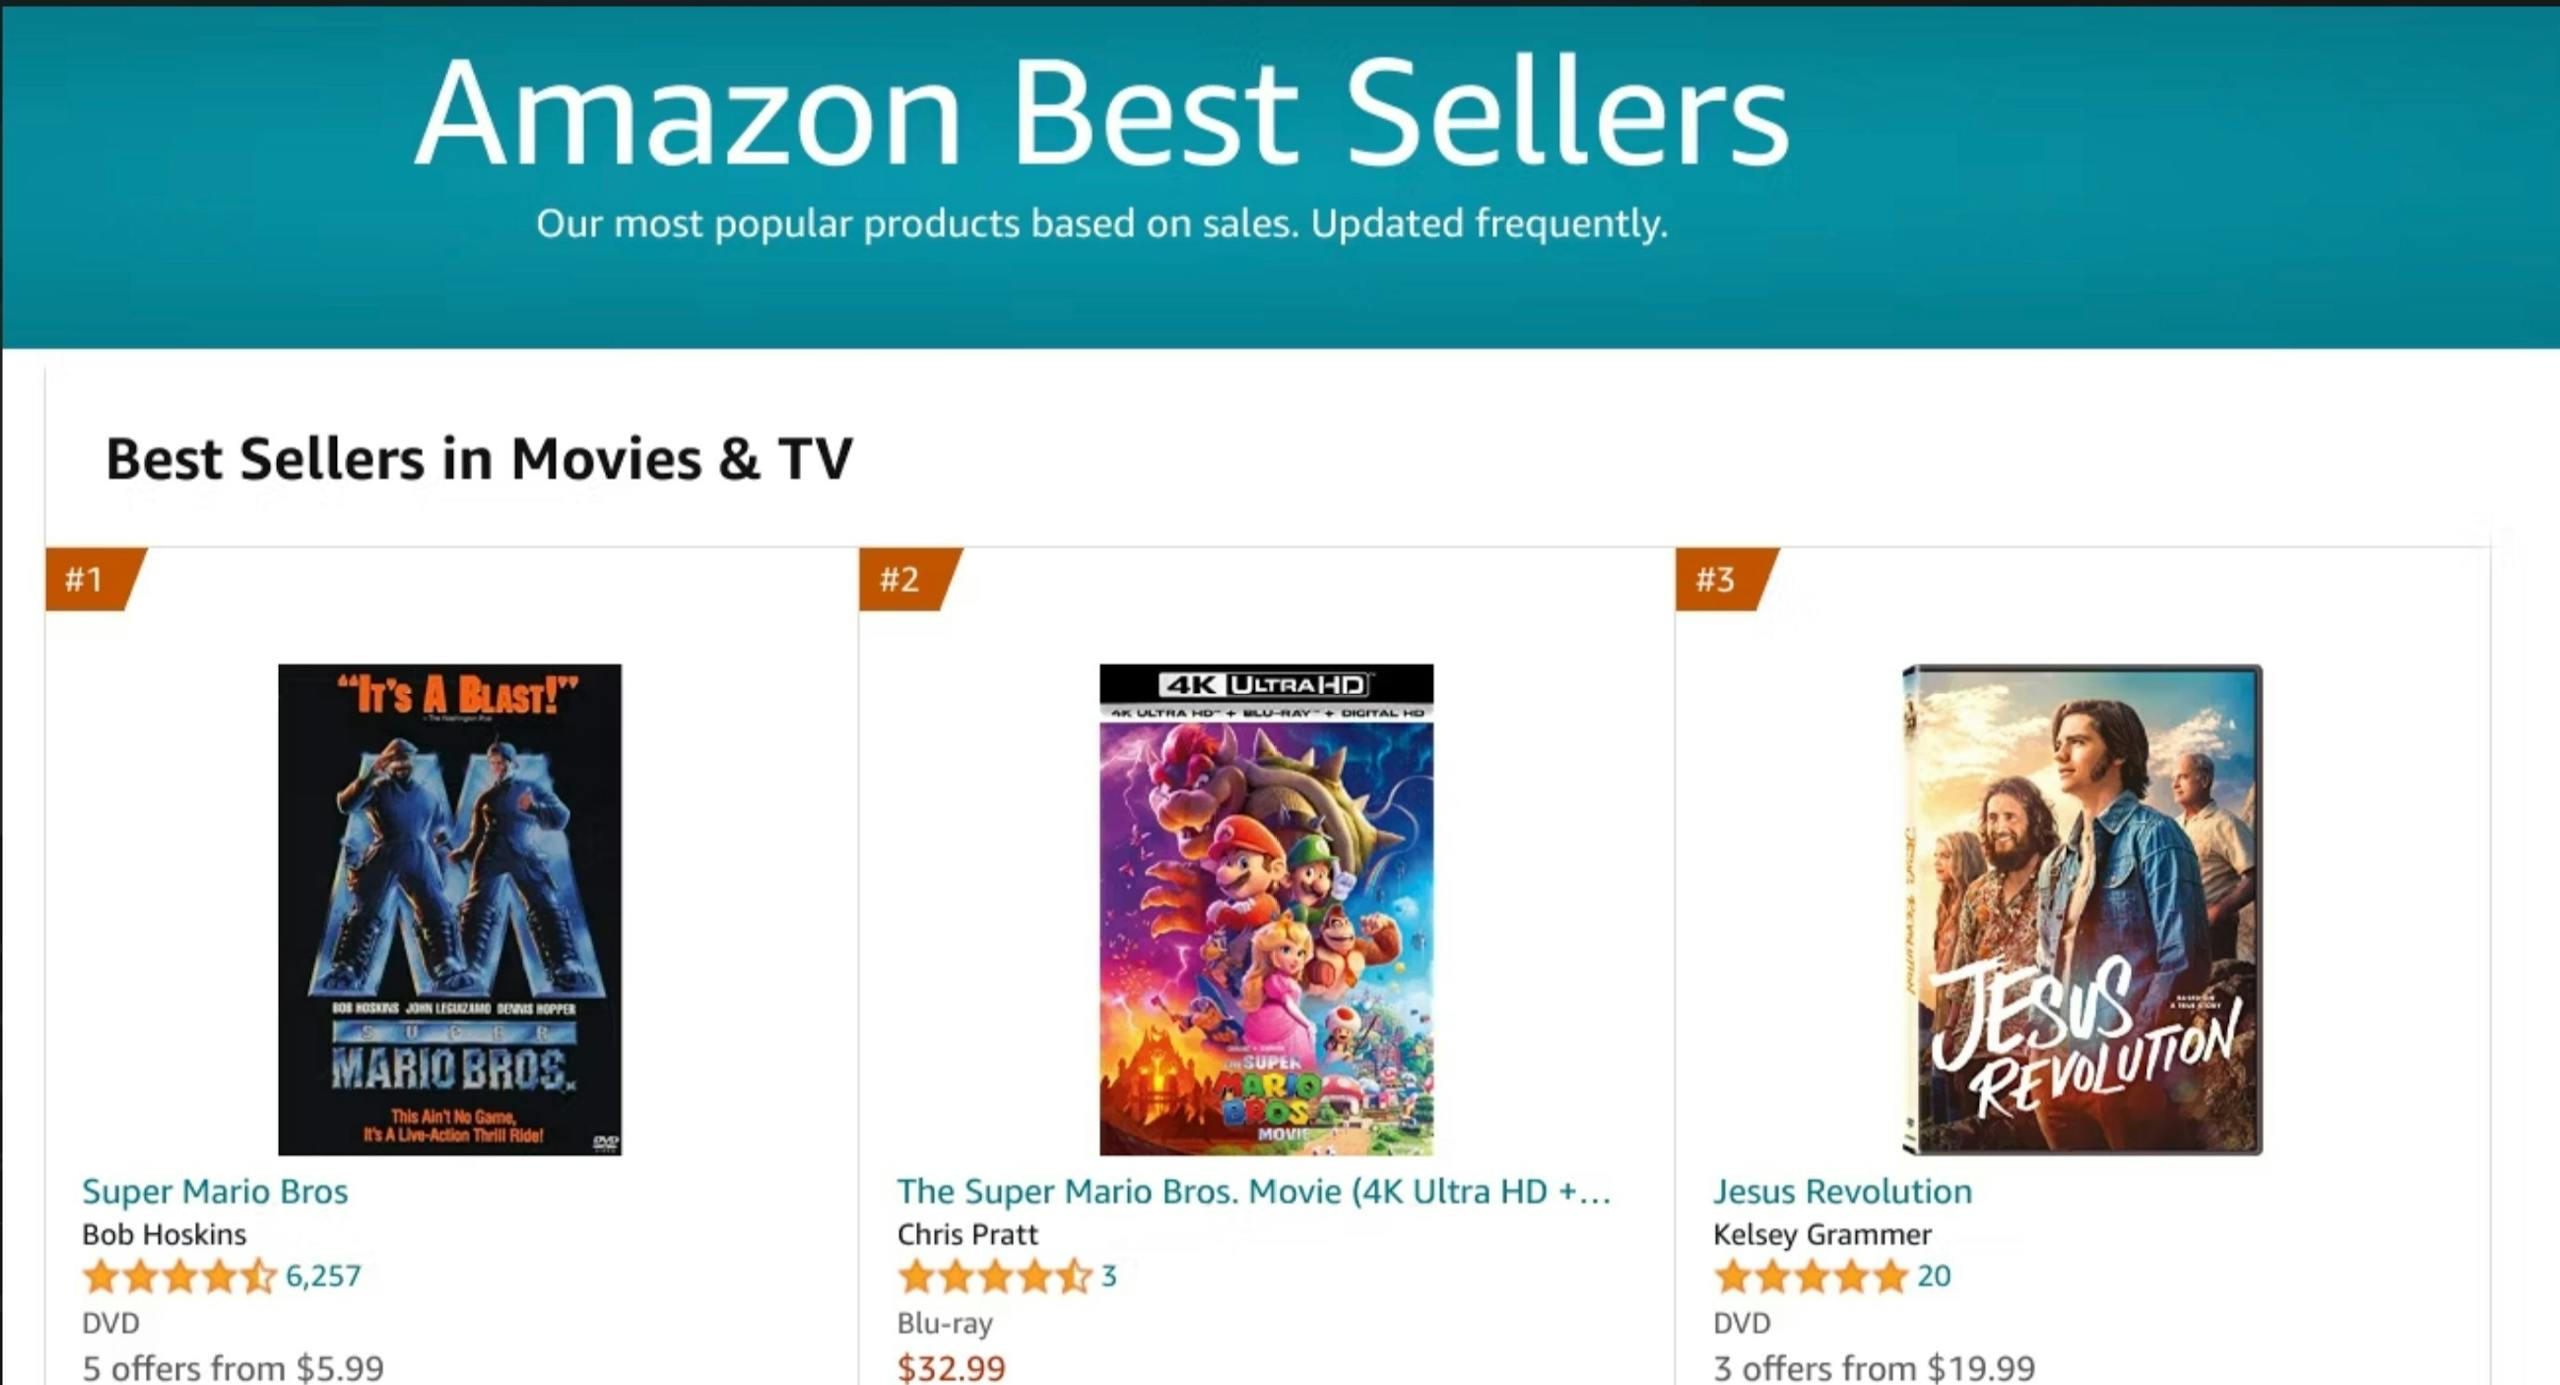
Task: Open the 6,257 reviews count link
Action: pos(323,1276)
